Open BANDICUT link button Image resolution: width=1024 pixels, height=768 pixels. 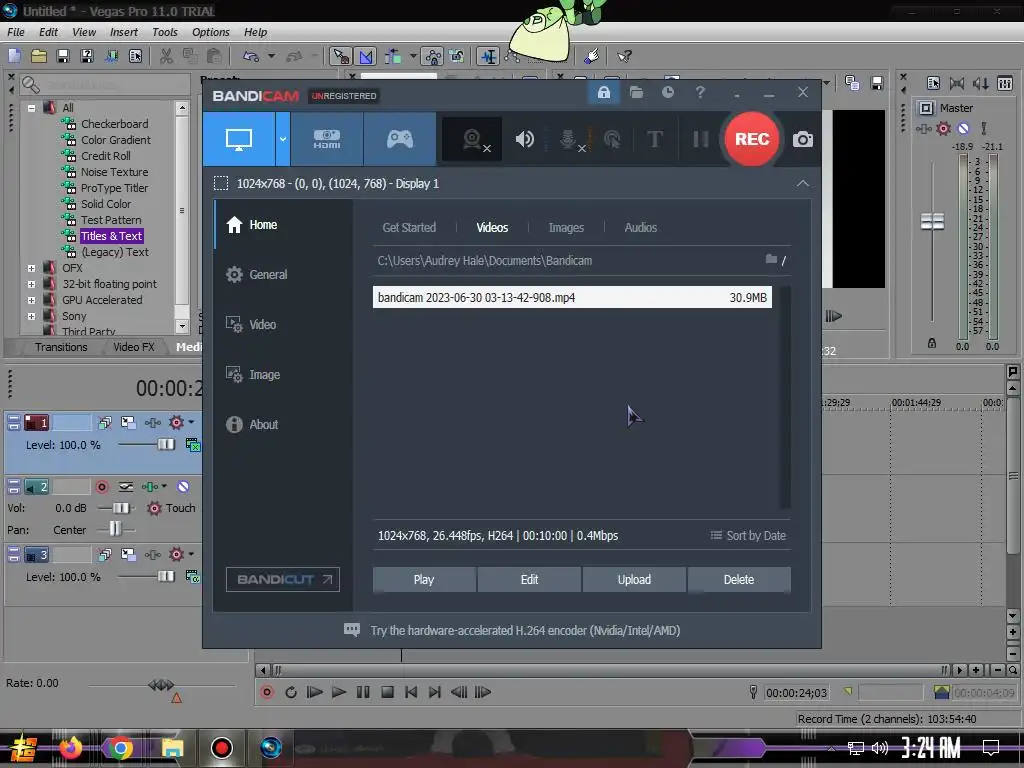[x=283, y=579]
